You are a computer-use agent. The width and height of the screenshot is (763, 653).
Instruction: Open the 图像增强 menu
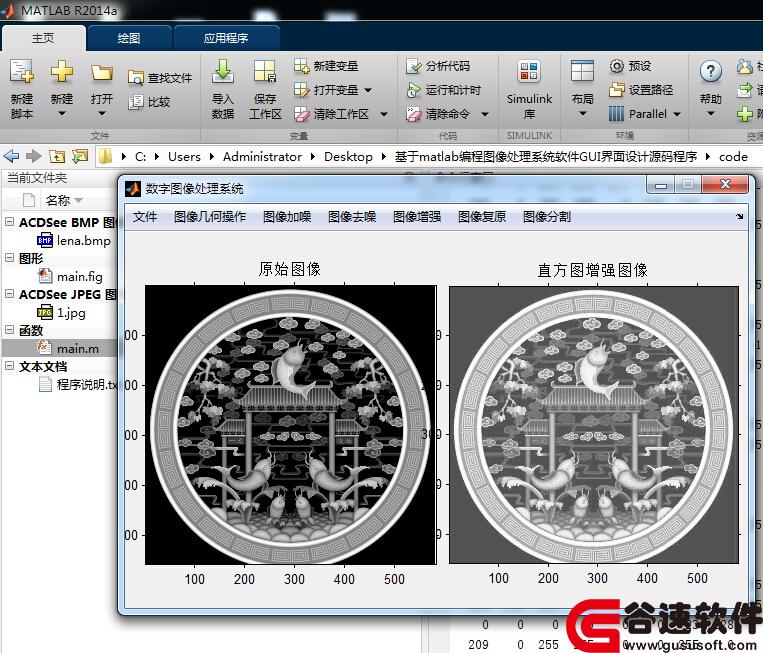[417, 217]
